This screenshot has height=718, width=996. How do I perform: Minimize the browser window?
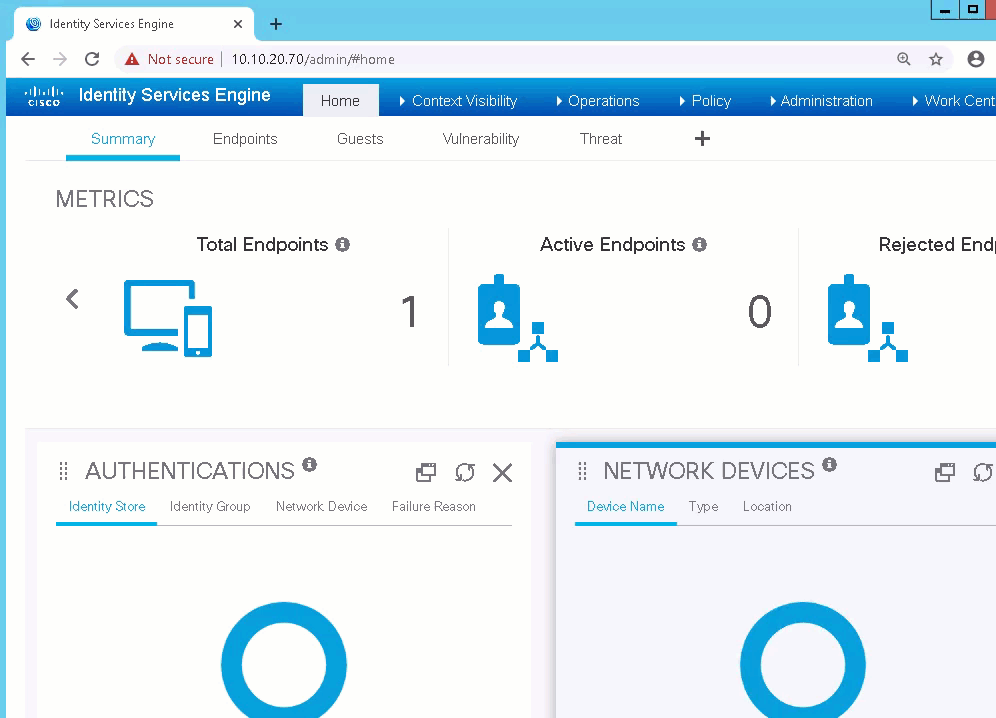pyautogui.click(x=945, y=10)
